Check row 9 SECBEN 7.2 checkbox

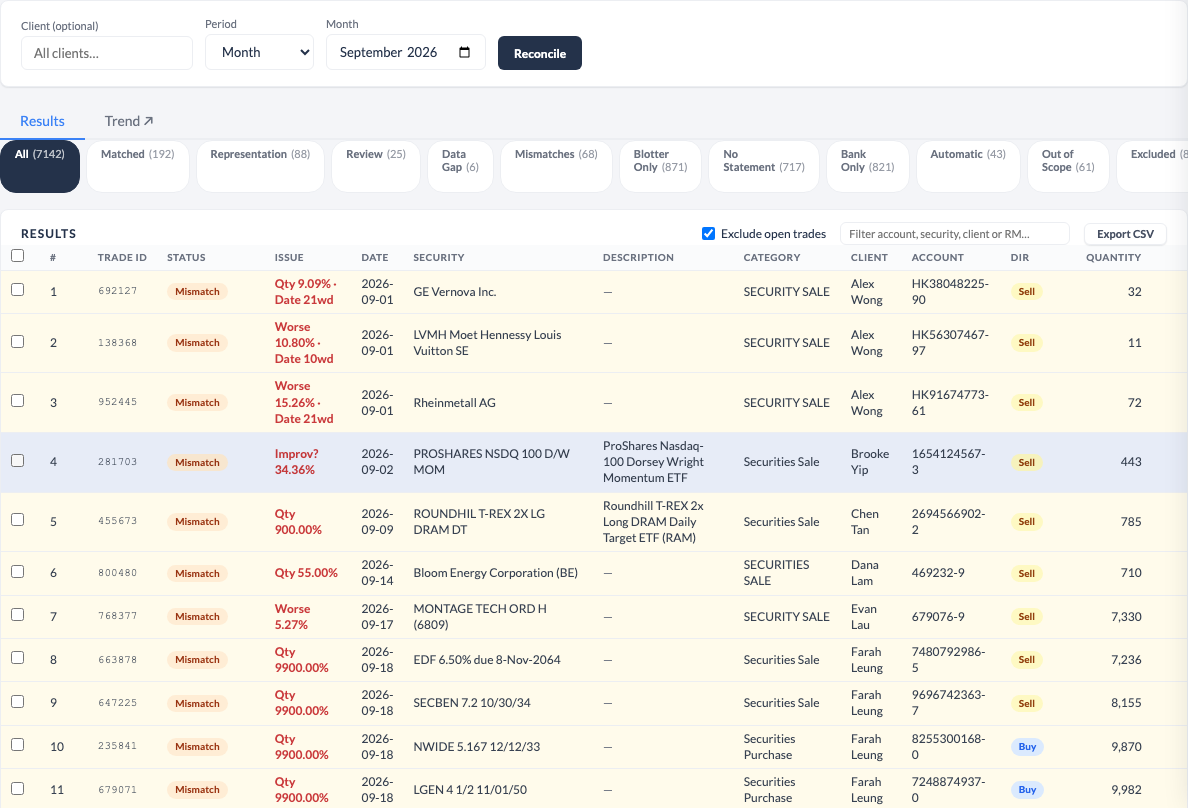point(17,701)
